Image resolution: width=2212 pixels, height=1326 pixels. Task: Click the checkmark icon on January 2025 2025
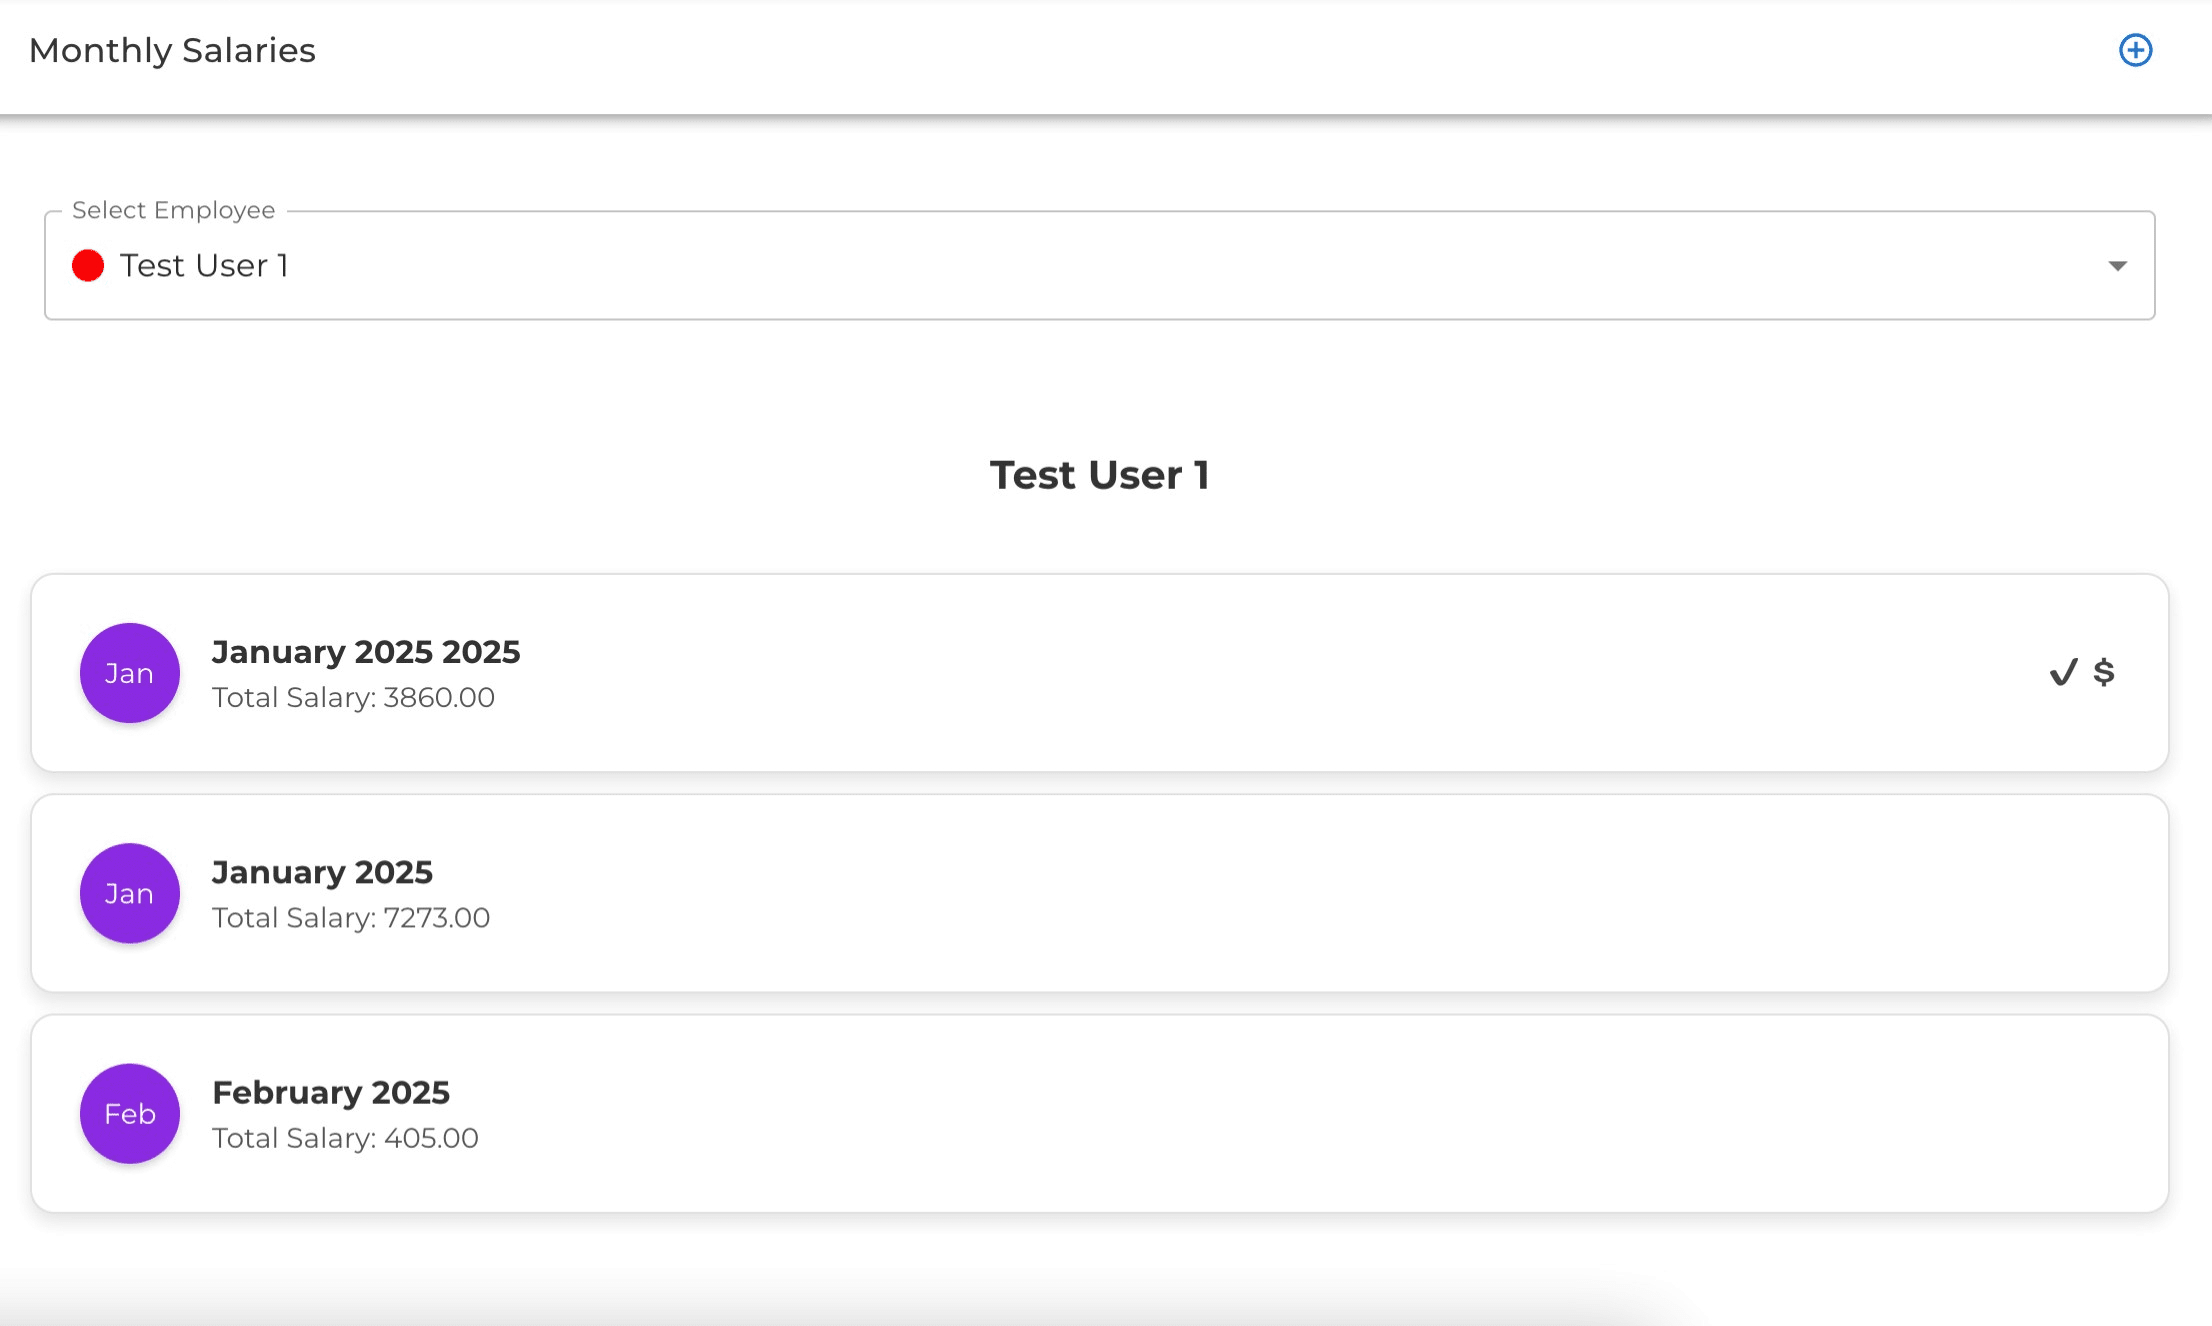[x=2063, y=672]
